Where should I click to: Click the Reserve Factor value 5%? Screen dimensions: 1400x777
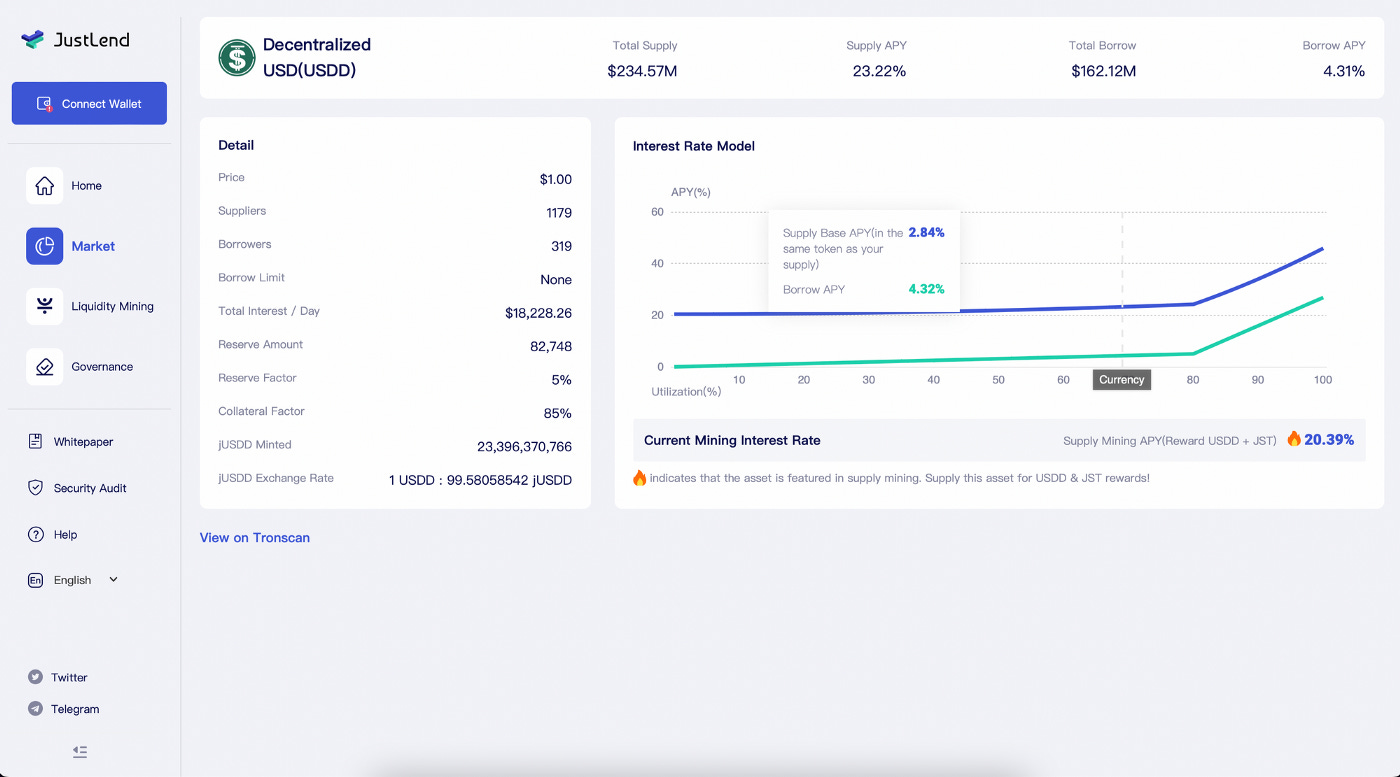(561, 380)
